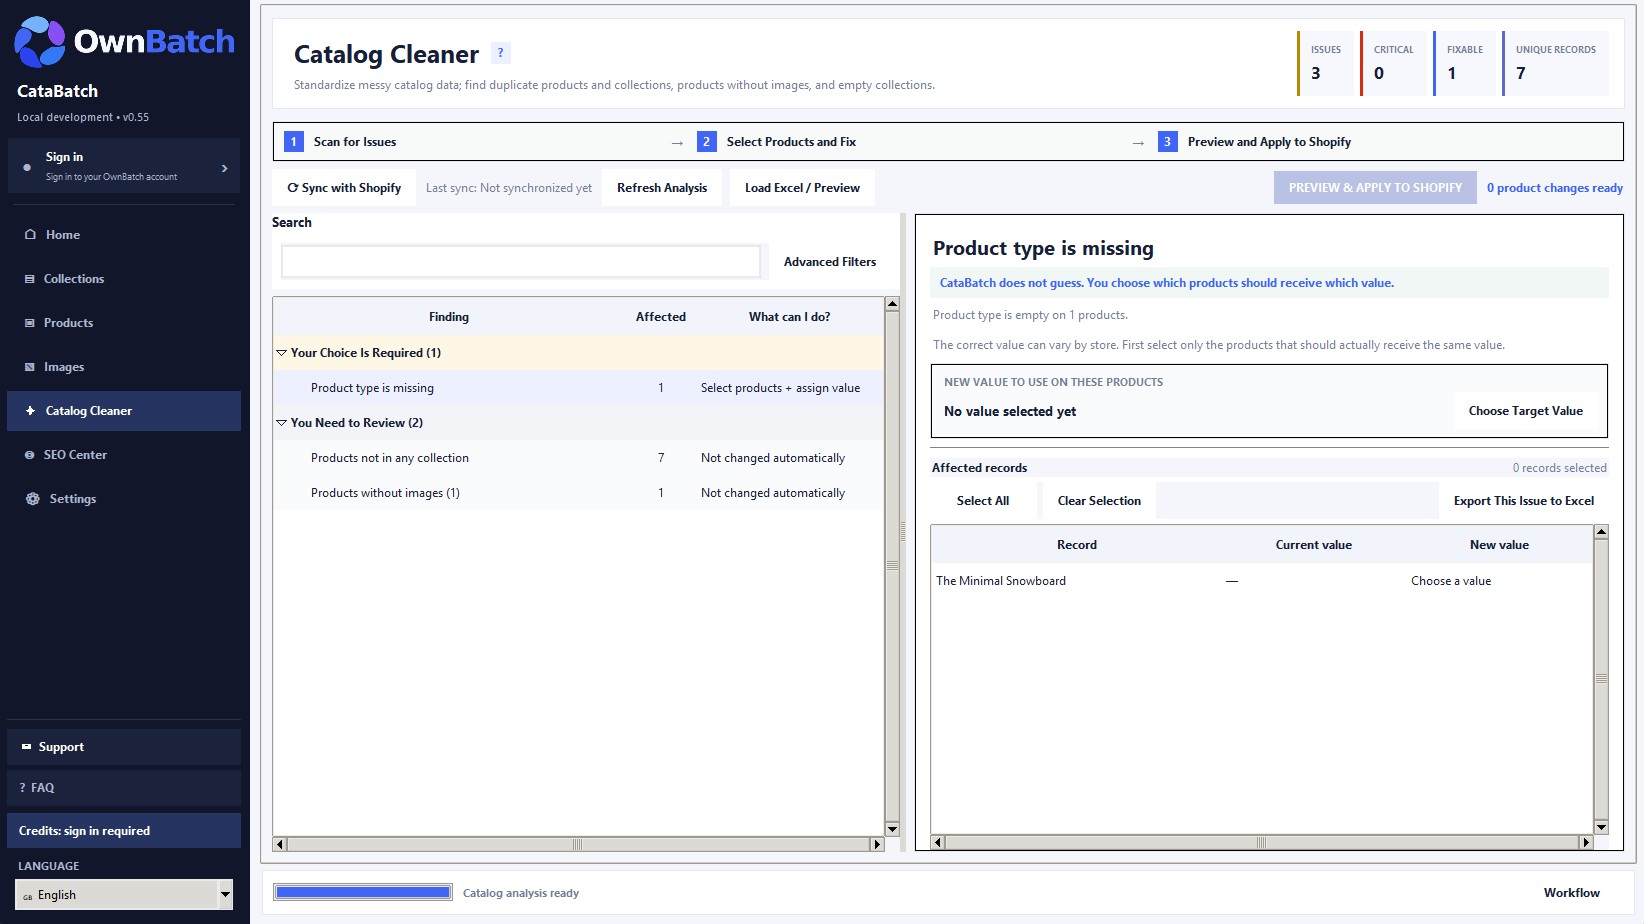
Task: Click Credits: sign in required
Action: (x=124, y=831)
